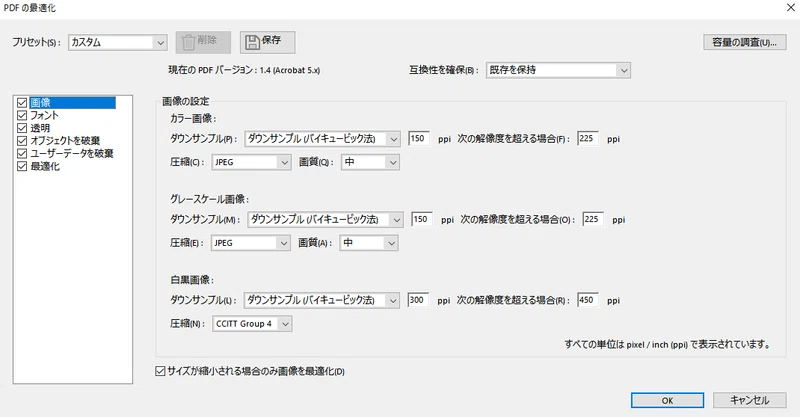
Task: Toggle サイズが縮小される場合のみ画像を最適化 checkbox
Action: [x=160, y=371]
